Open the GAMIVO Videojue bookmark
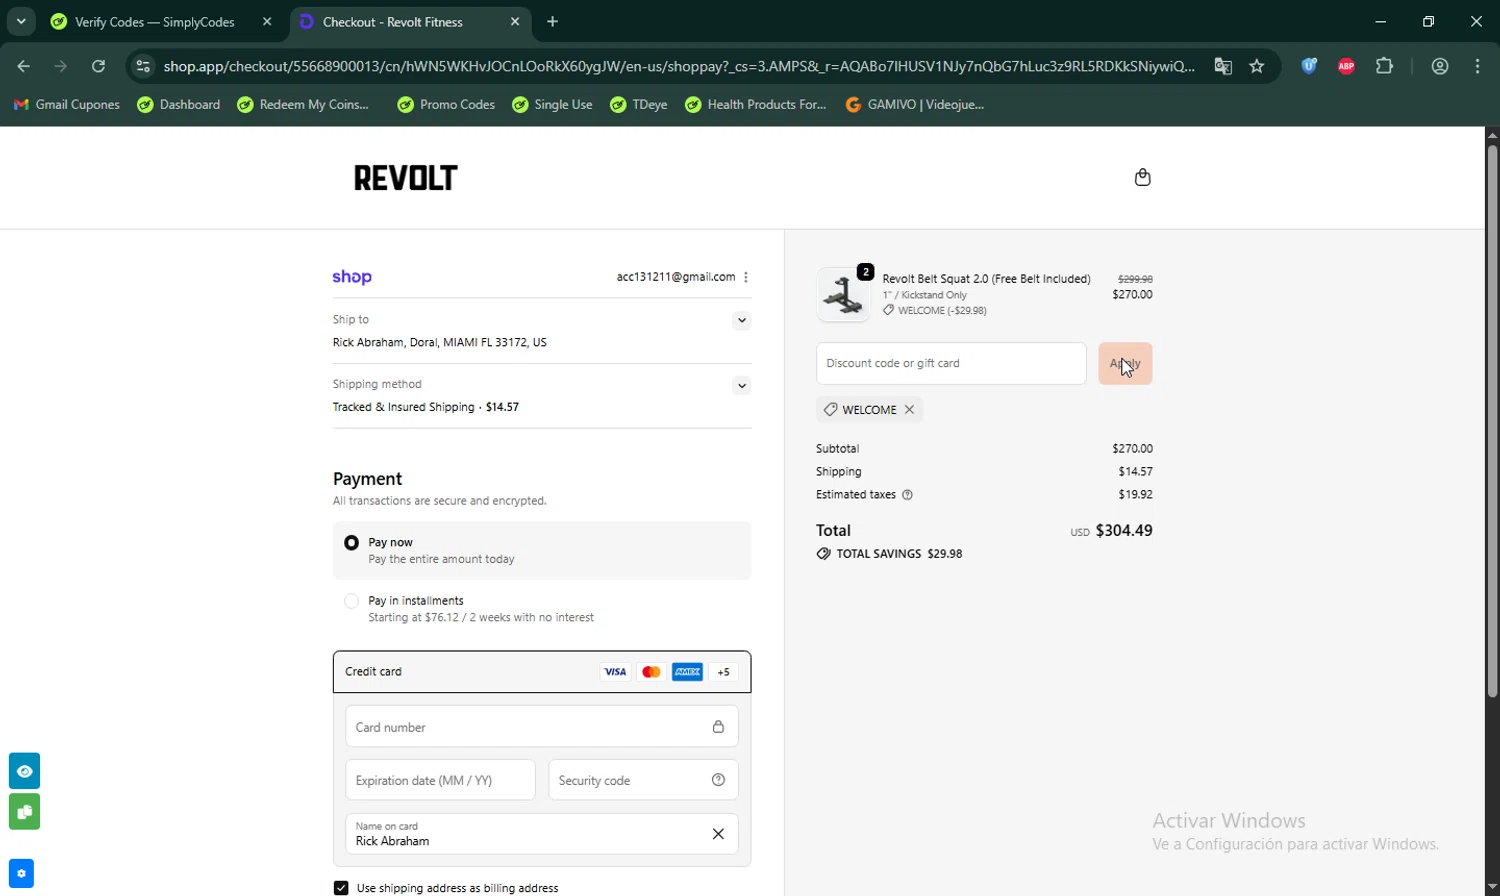The height and width of the screenshot is (896, 1500). (x=915, y=104)
